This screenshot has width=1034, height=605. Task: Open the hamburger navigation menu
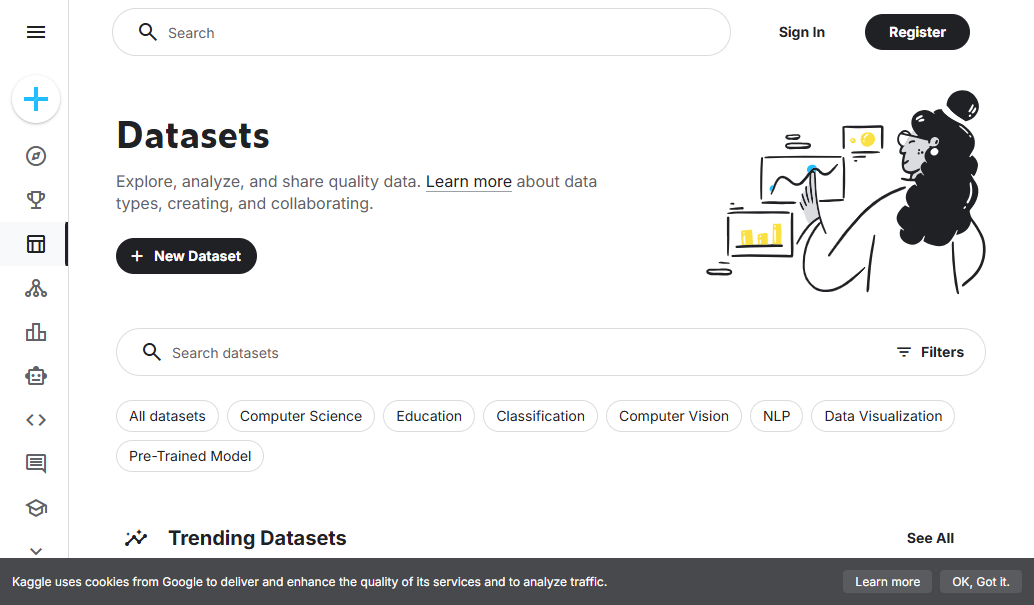pos(36,31)
